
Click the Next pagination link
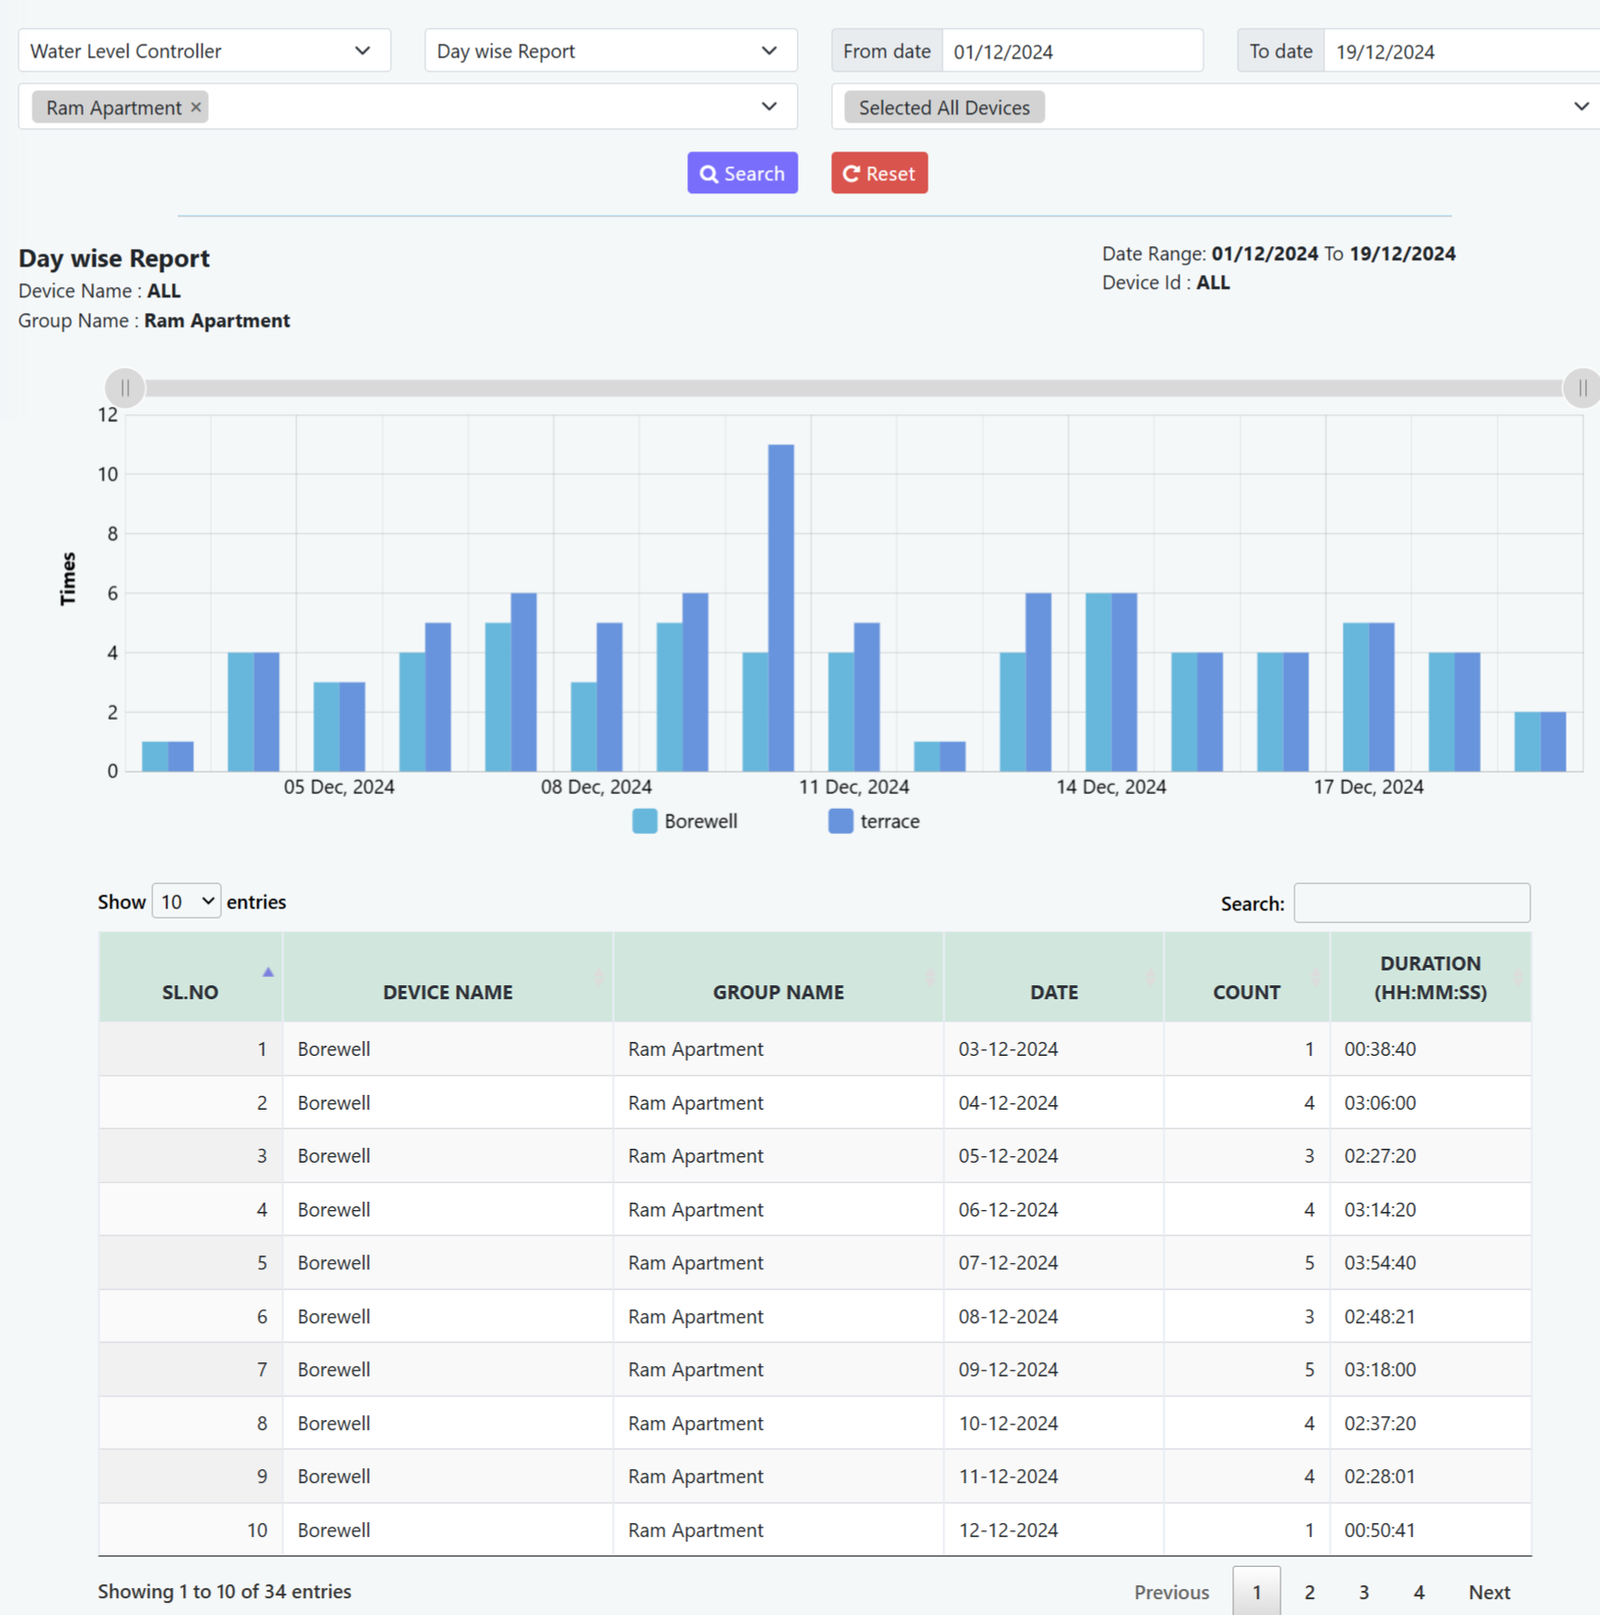1488,1592
